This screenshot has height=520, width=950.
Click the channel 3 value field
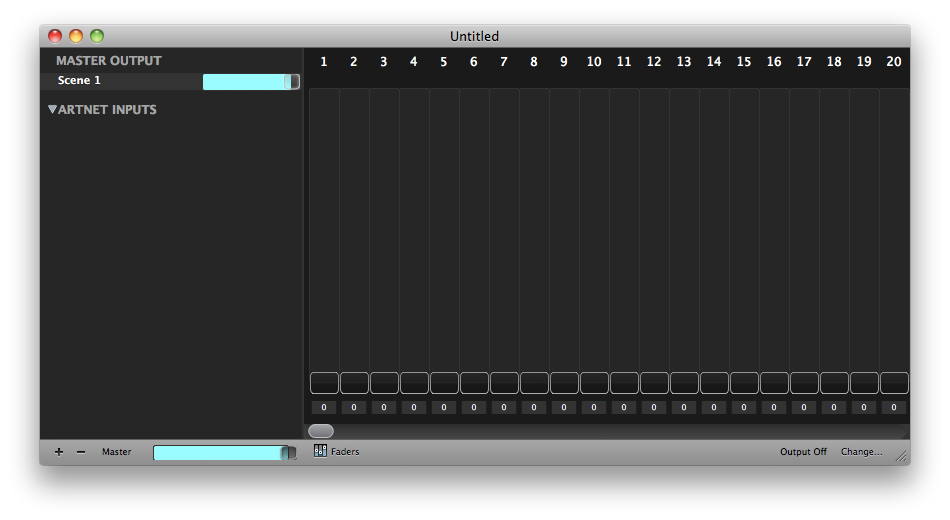[x=384, y=408]
